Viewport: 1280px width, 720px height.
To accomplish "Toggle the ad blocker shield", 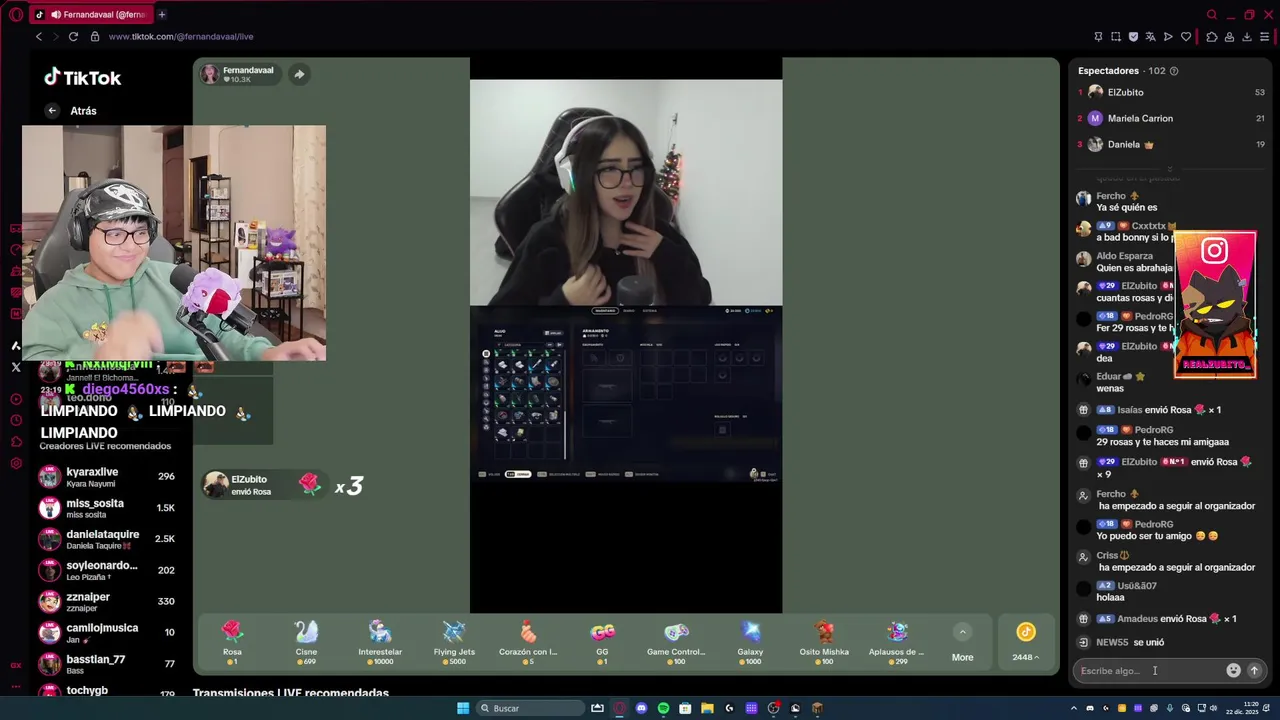I will tap(1133, 37).
